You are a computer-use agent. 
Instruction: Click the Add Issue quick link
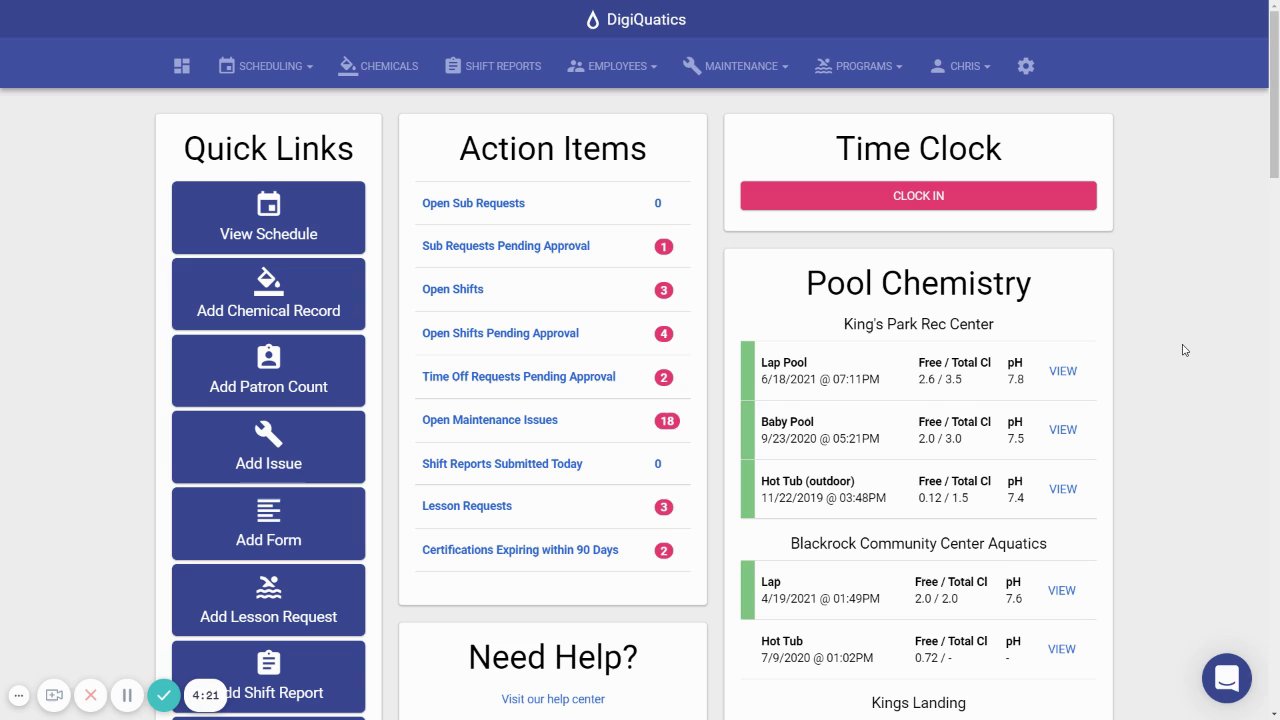268,447
